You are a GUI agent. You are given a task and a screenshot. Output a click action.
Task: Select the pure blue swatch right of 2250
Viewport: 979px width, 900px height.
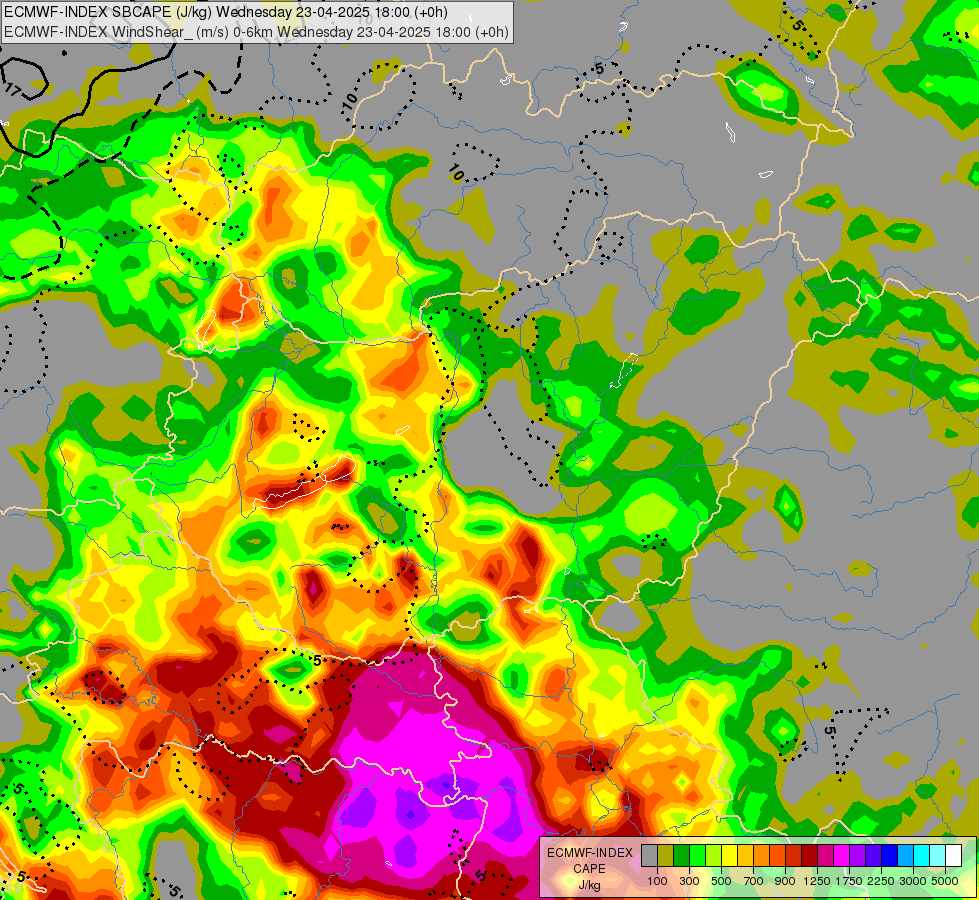[890, 855]
